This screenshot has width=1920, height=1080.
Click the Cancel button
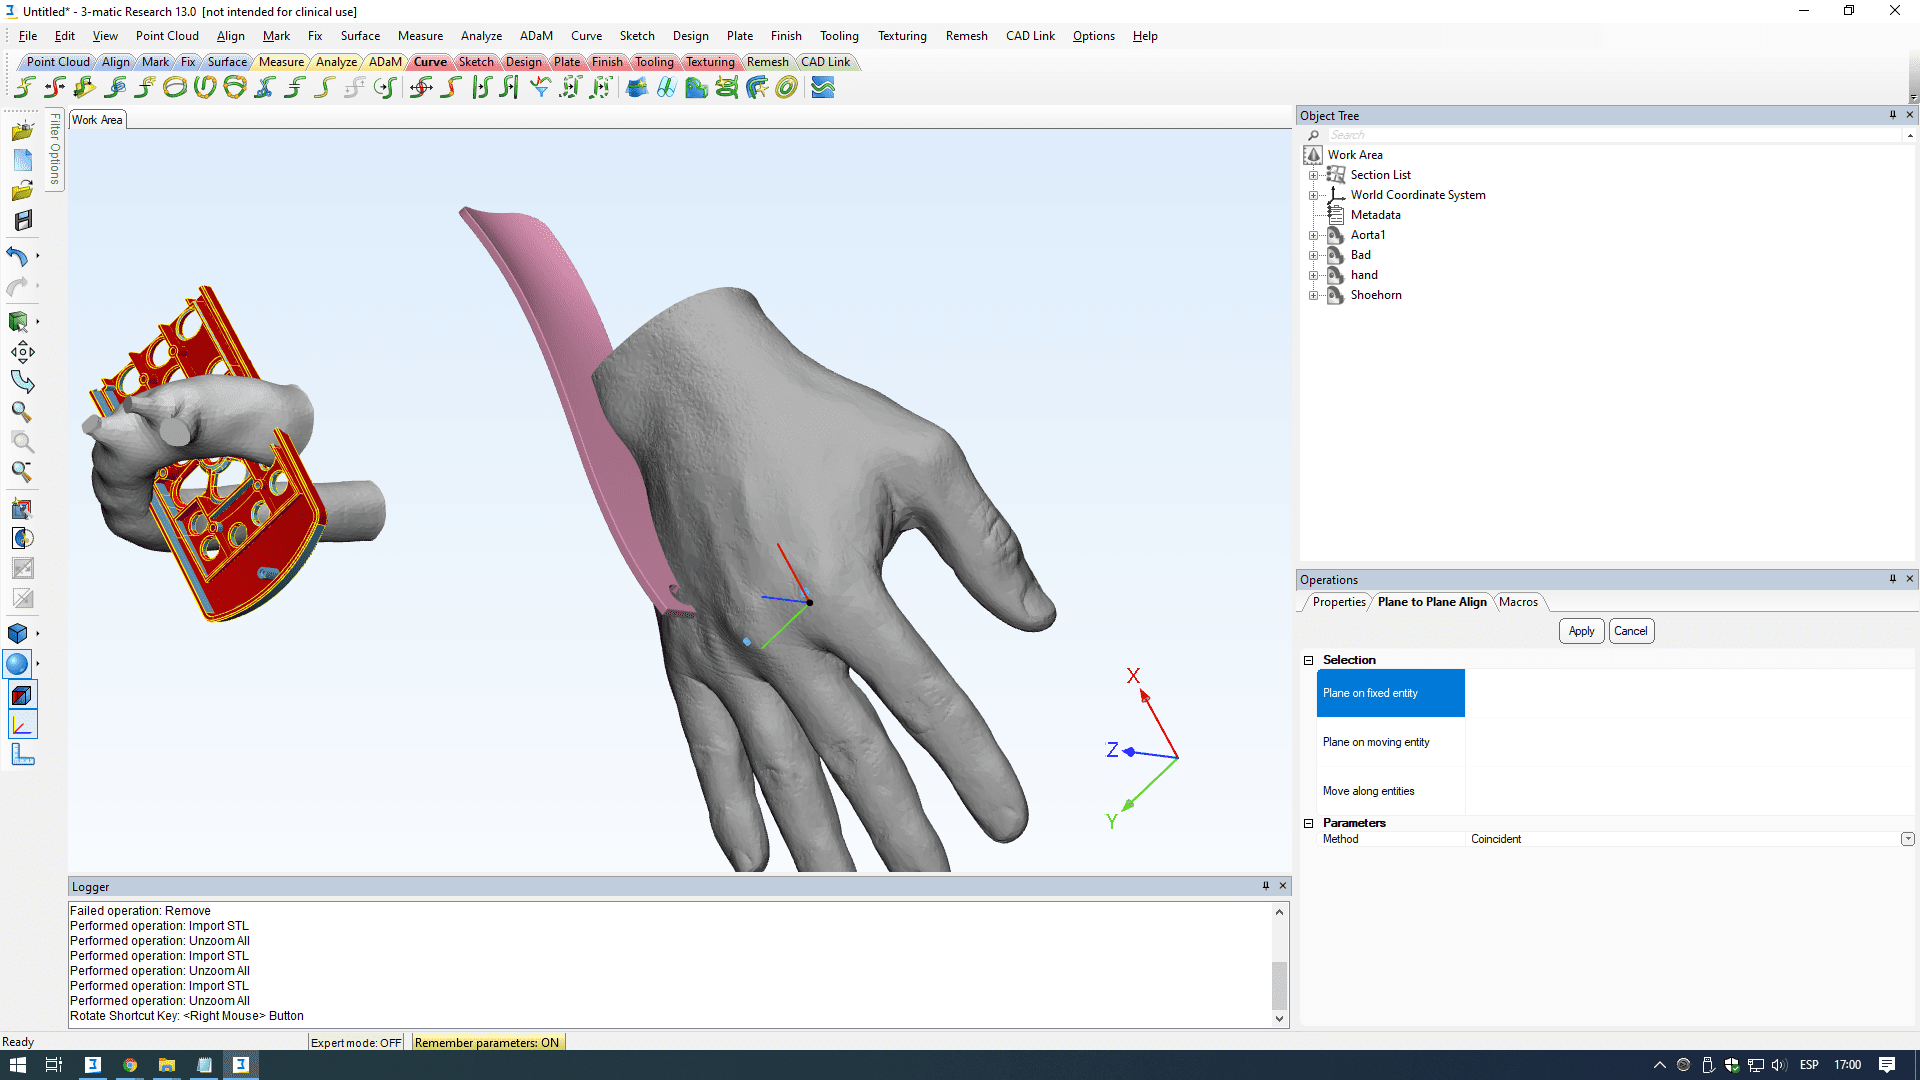pos(1630,631)
